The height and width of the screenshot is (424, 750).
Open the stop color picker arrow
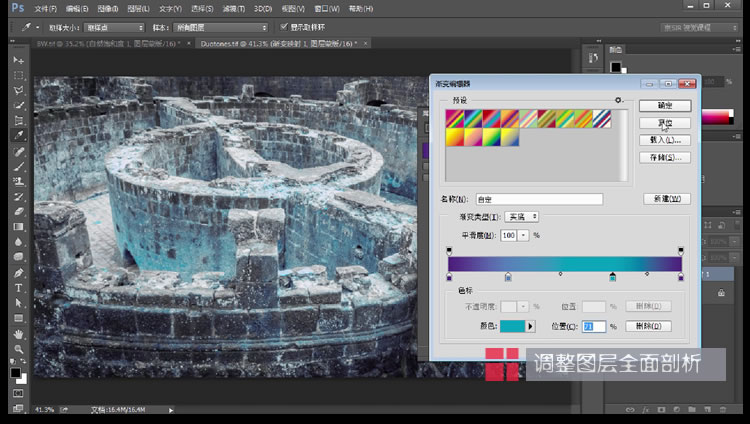[530, 326]
